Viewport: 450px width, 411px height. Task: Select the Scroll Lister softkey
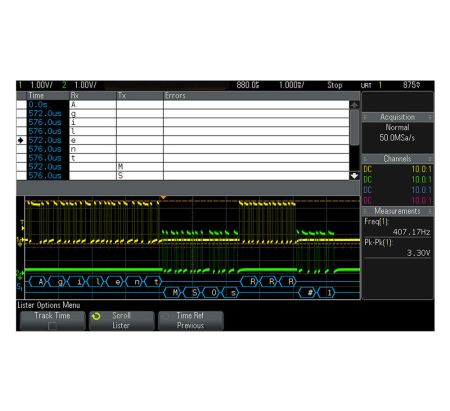click(x=122, y=320)
